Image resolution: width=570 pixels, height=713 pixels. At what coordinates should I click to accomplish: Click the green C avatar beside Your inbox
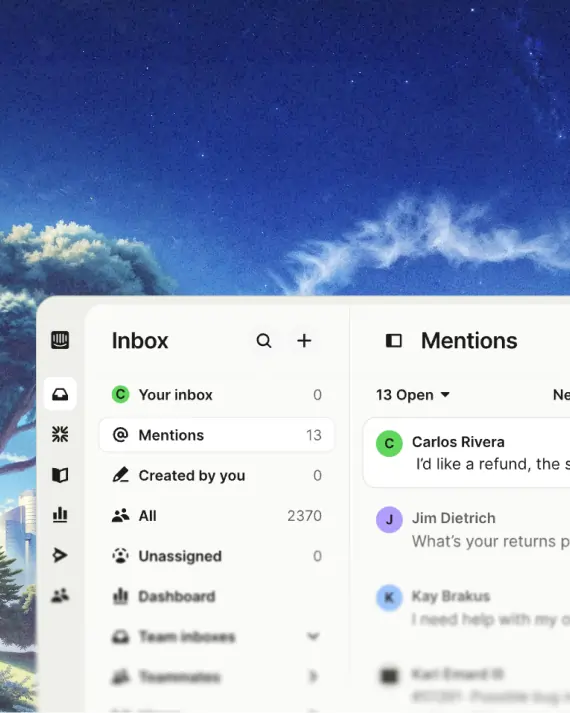coord(120,394)
